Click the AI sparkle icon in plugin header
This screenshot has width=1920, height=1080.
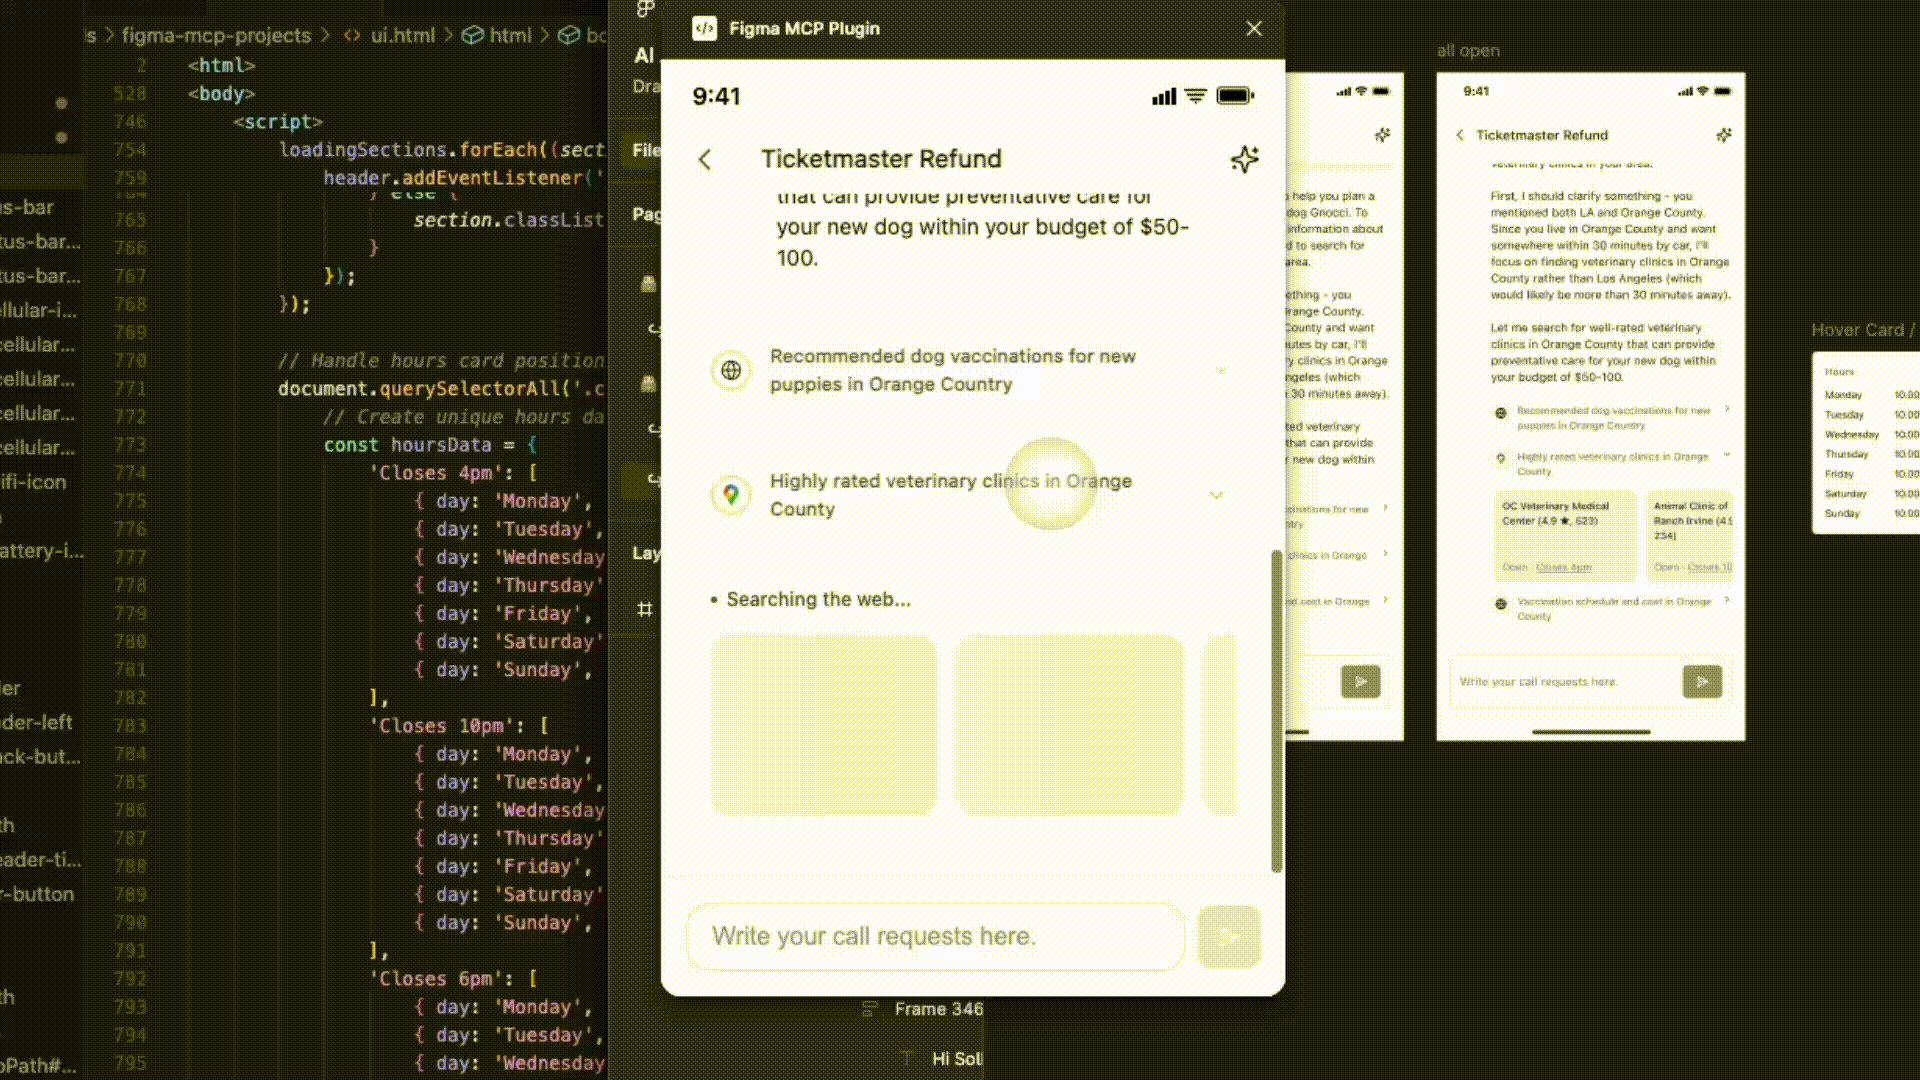pyautogui.click(x=1244, y=159)
